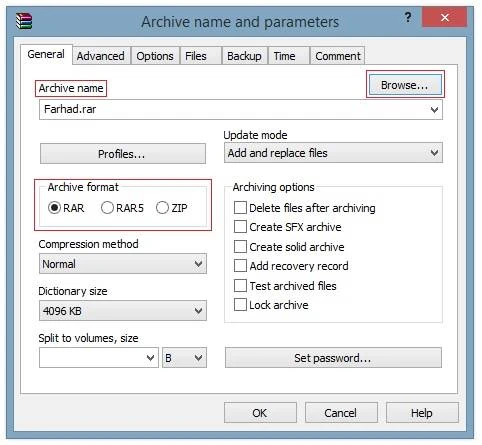Image resolution: width=482 pixels, height=445 pixels.
Task: Enable Add recovery record checkbox
Action: (x=240, y=266)
